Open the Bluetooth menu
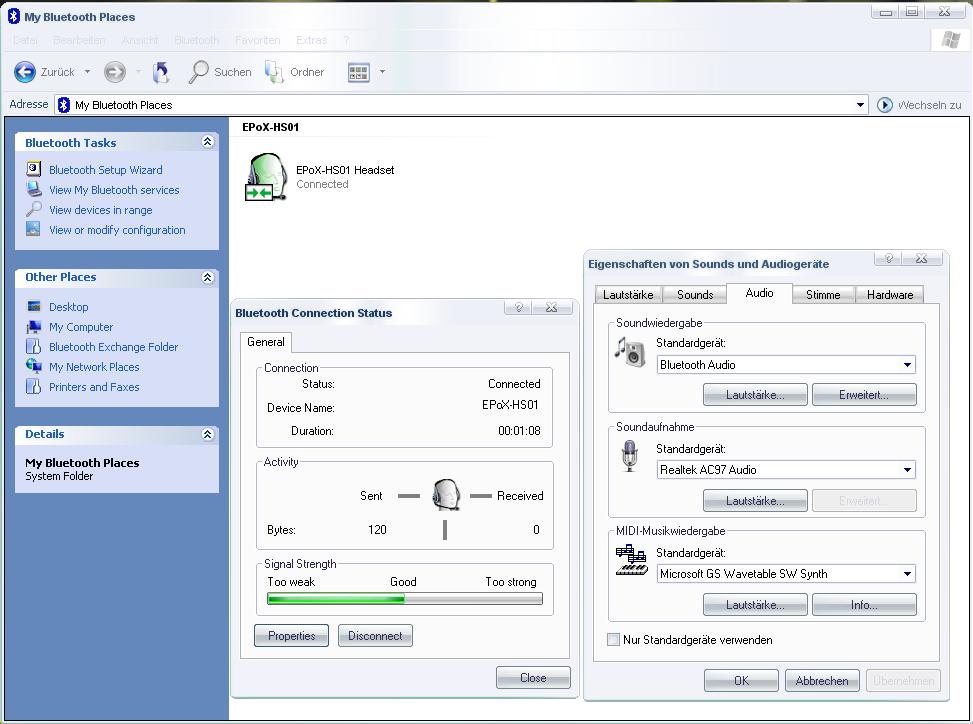Viewport: 973px width, 724px height. 196,40
